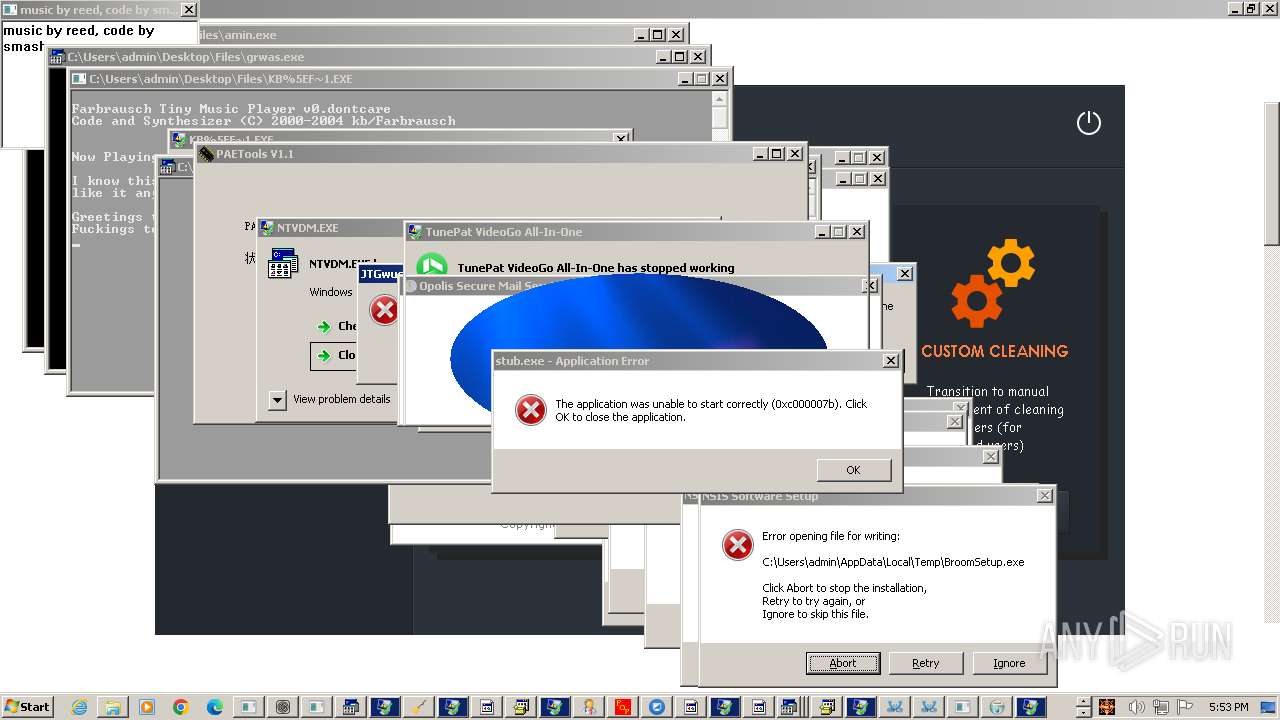
Task: Click the CUSTOM CLEANING heading text
Action: (994, 351)
